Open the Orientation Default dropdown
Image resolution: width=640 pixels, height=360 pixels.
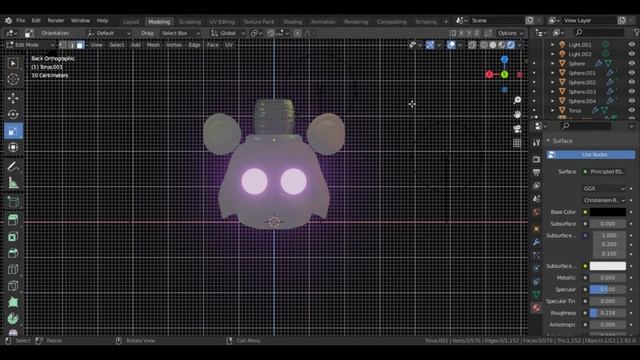109,33
